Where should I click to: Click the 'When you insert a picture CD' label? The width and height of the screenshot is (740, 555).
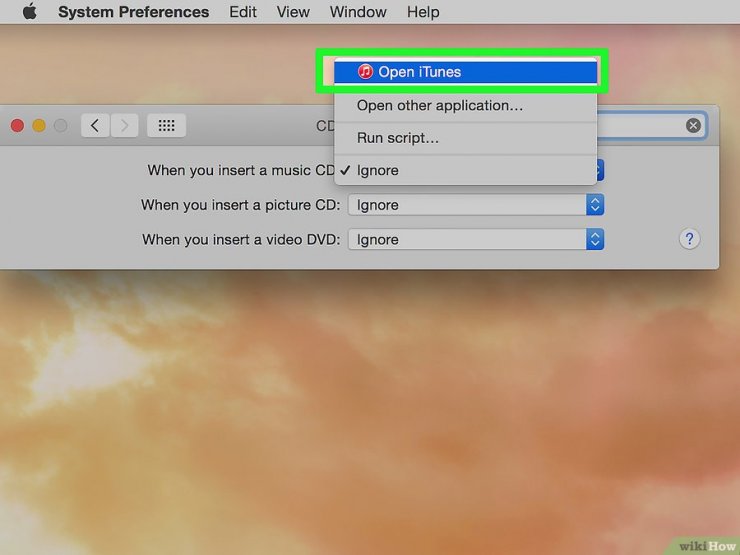click(x=241, y=205)
